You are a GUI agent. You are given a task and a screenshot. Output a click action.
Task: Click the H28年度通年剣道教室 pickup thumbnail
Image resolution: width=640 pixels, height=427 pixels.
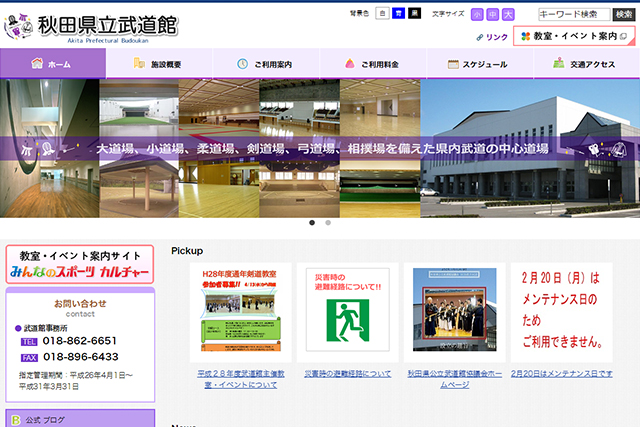click(240, 310)
